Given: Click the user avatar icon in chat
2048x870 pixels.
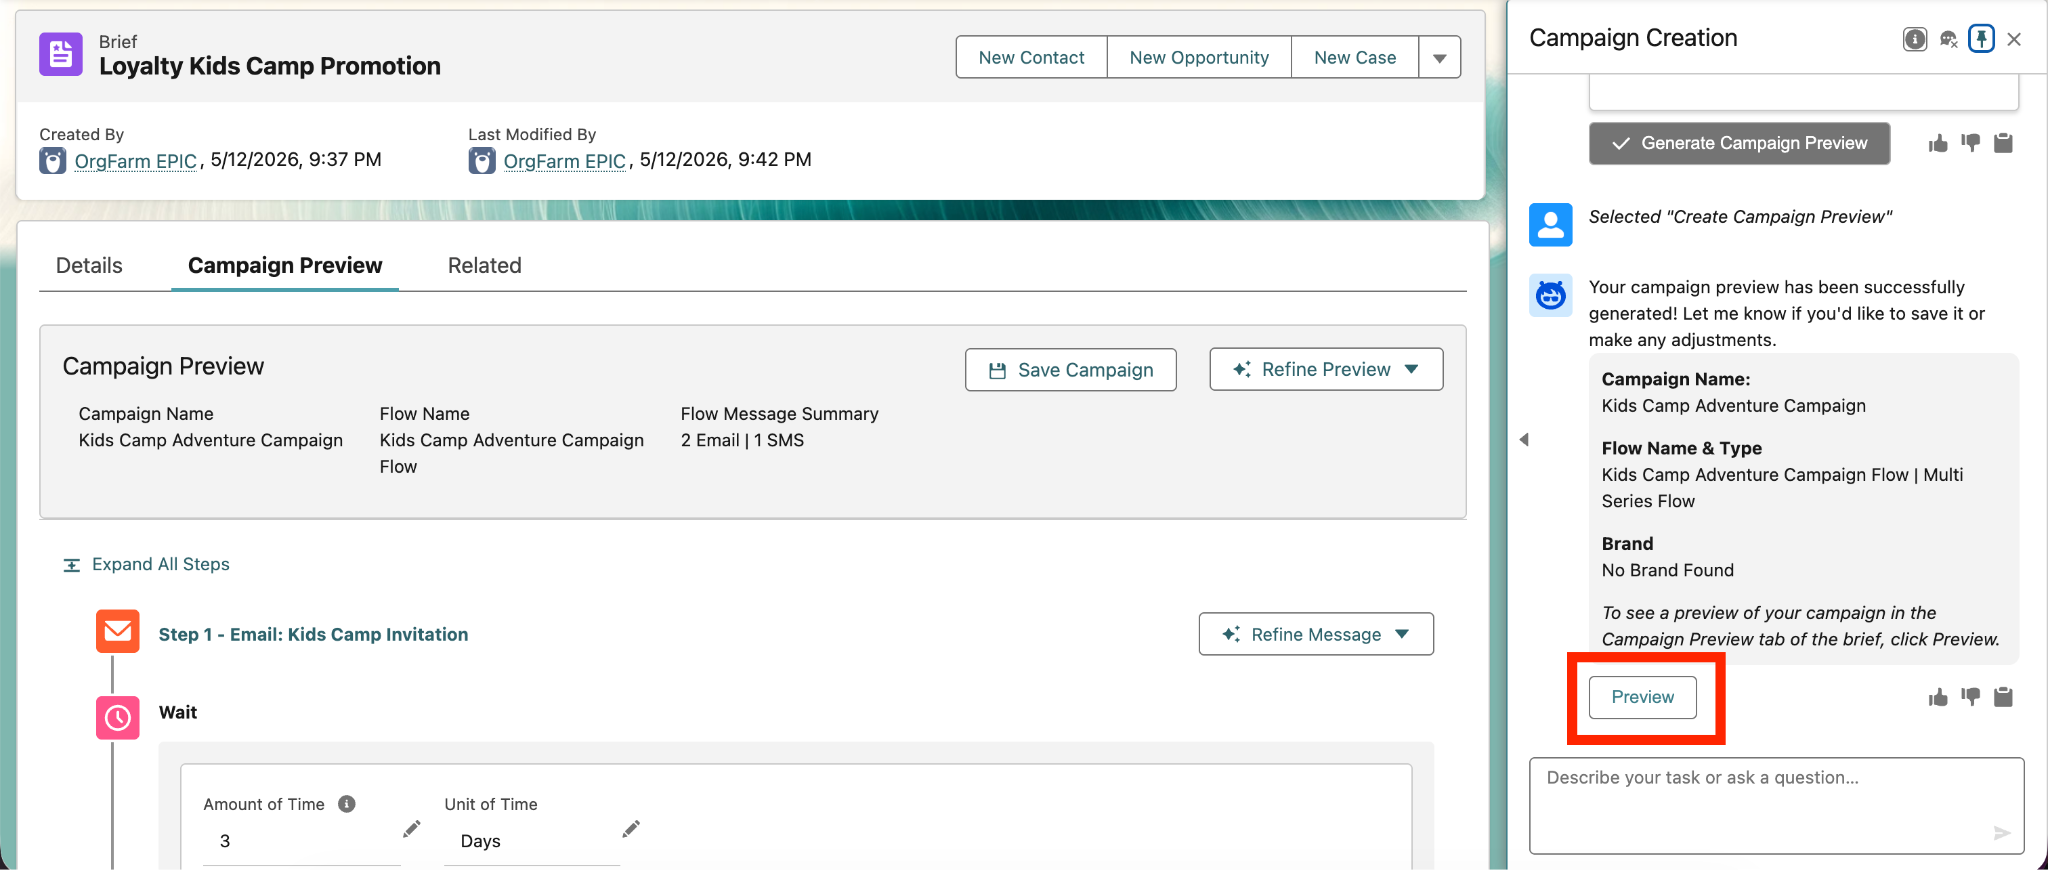Looking at the screenshot, I should 1551,224.
